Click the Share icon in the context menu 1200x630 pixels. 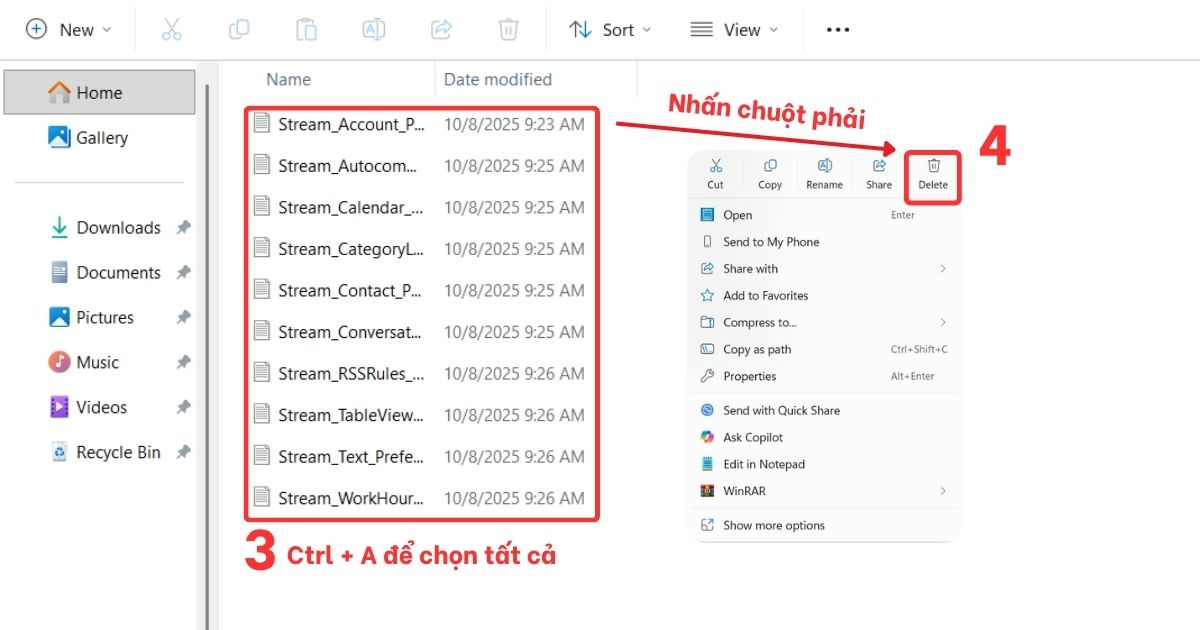pos(878,170)
